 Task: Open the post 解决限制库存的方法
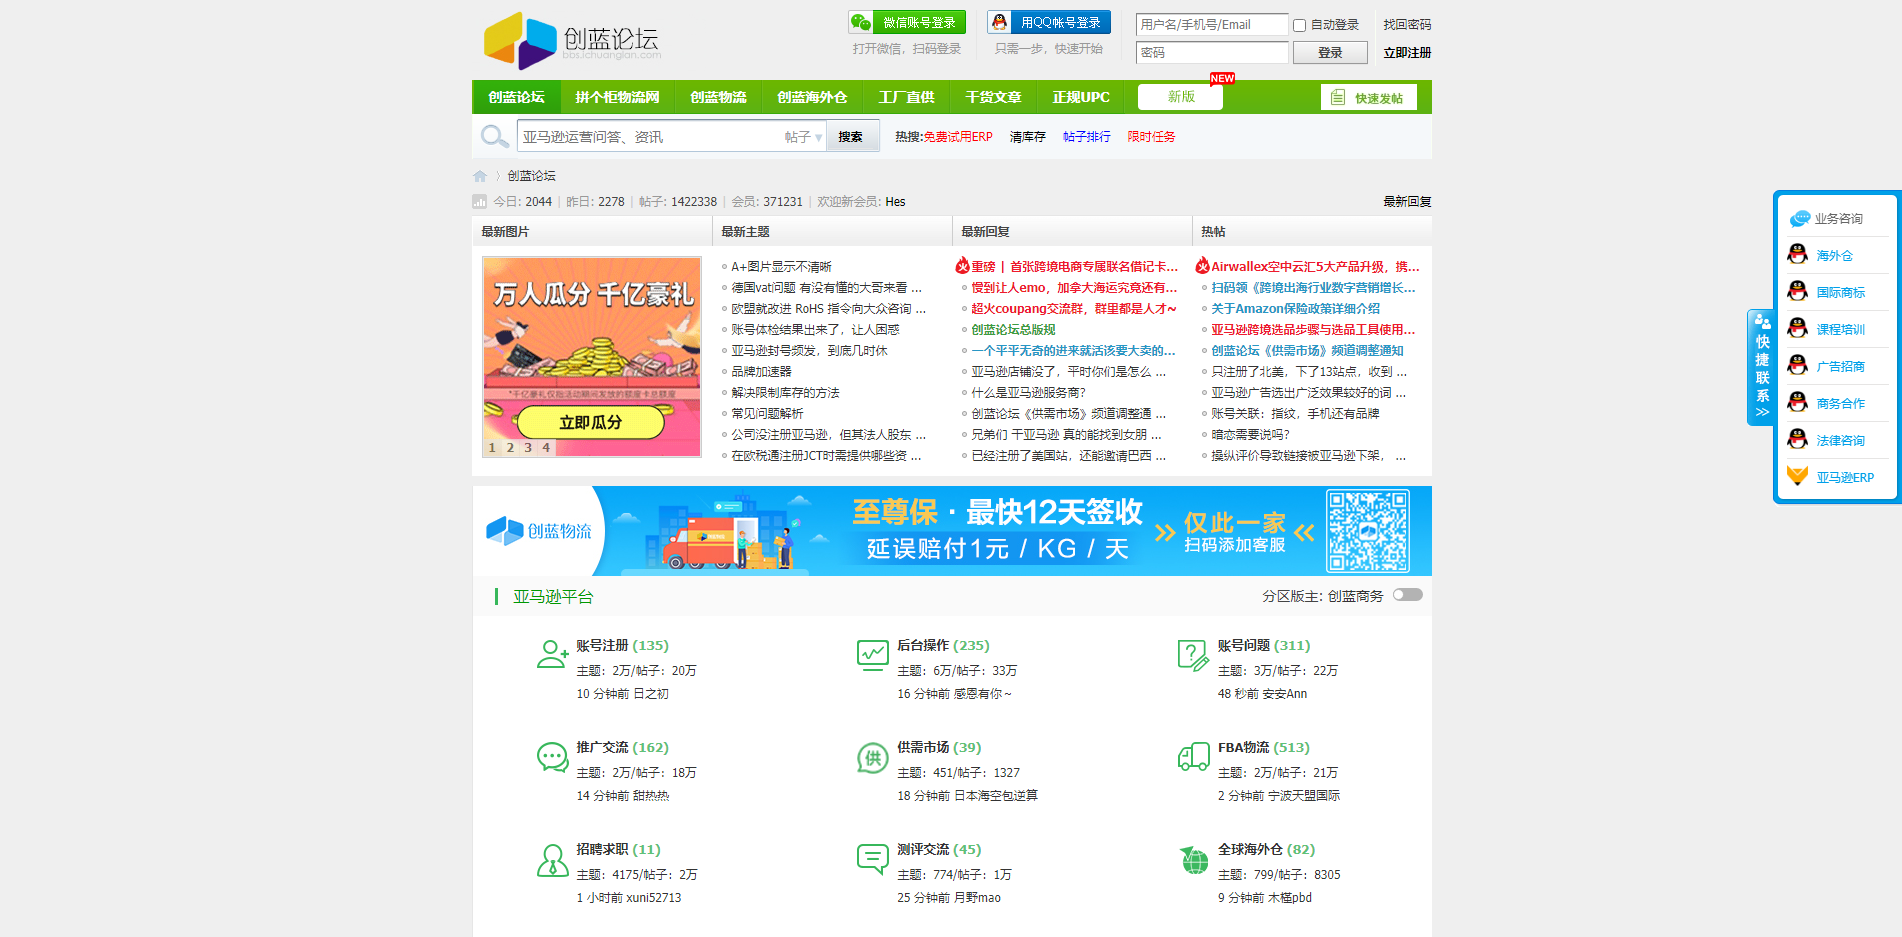click(785, 393)
